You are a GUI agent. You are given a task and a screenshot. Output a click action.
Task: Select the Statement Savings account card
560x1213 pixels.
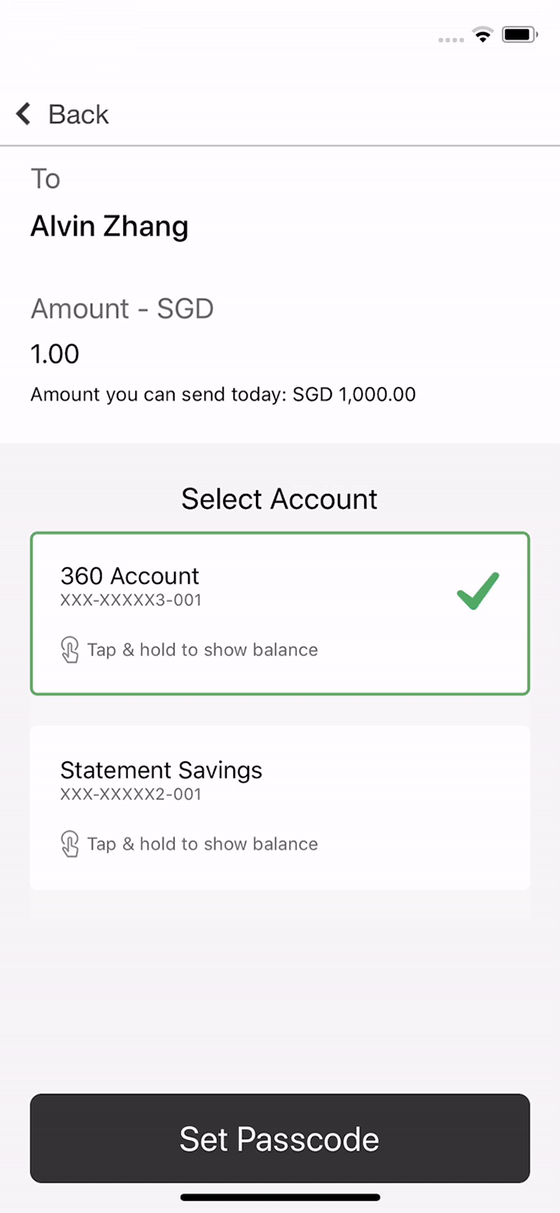click(280, 808)
